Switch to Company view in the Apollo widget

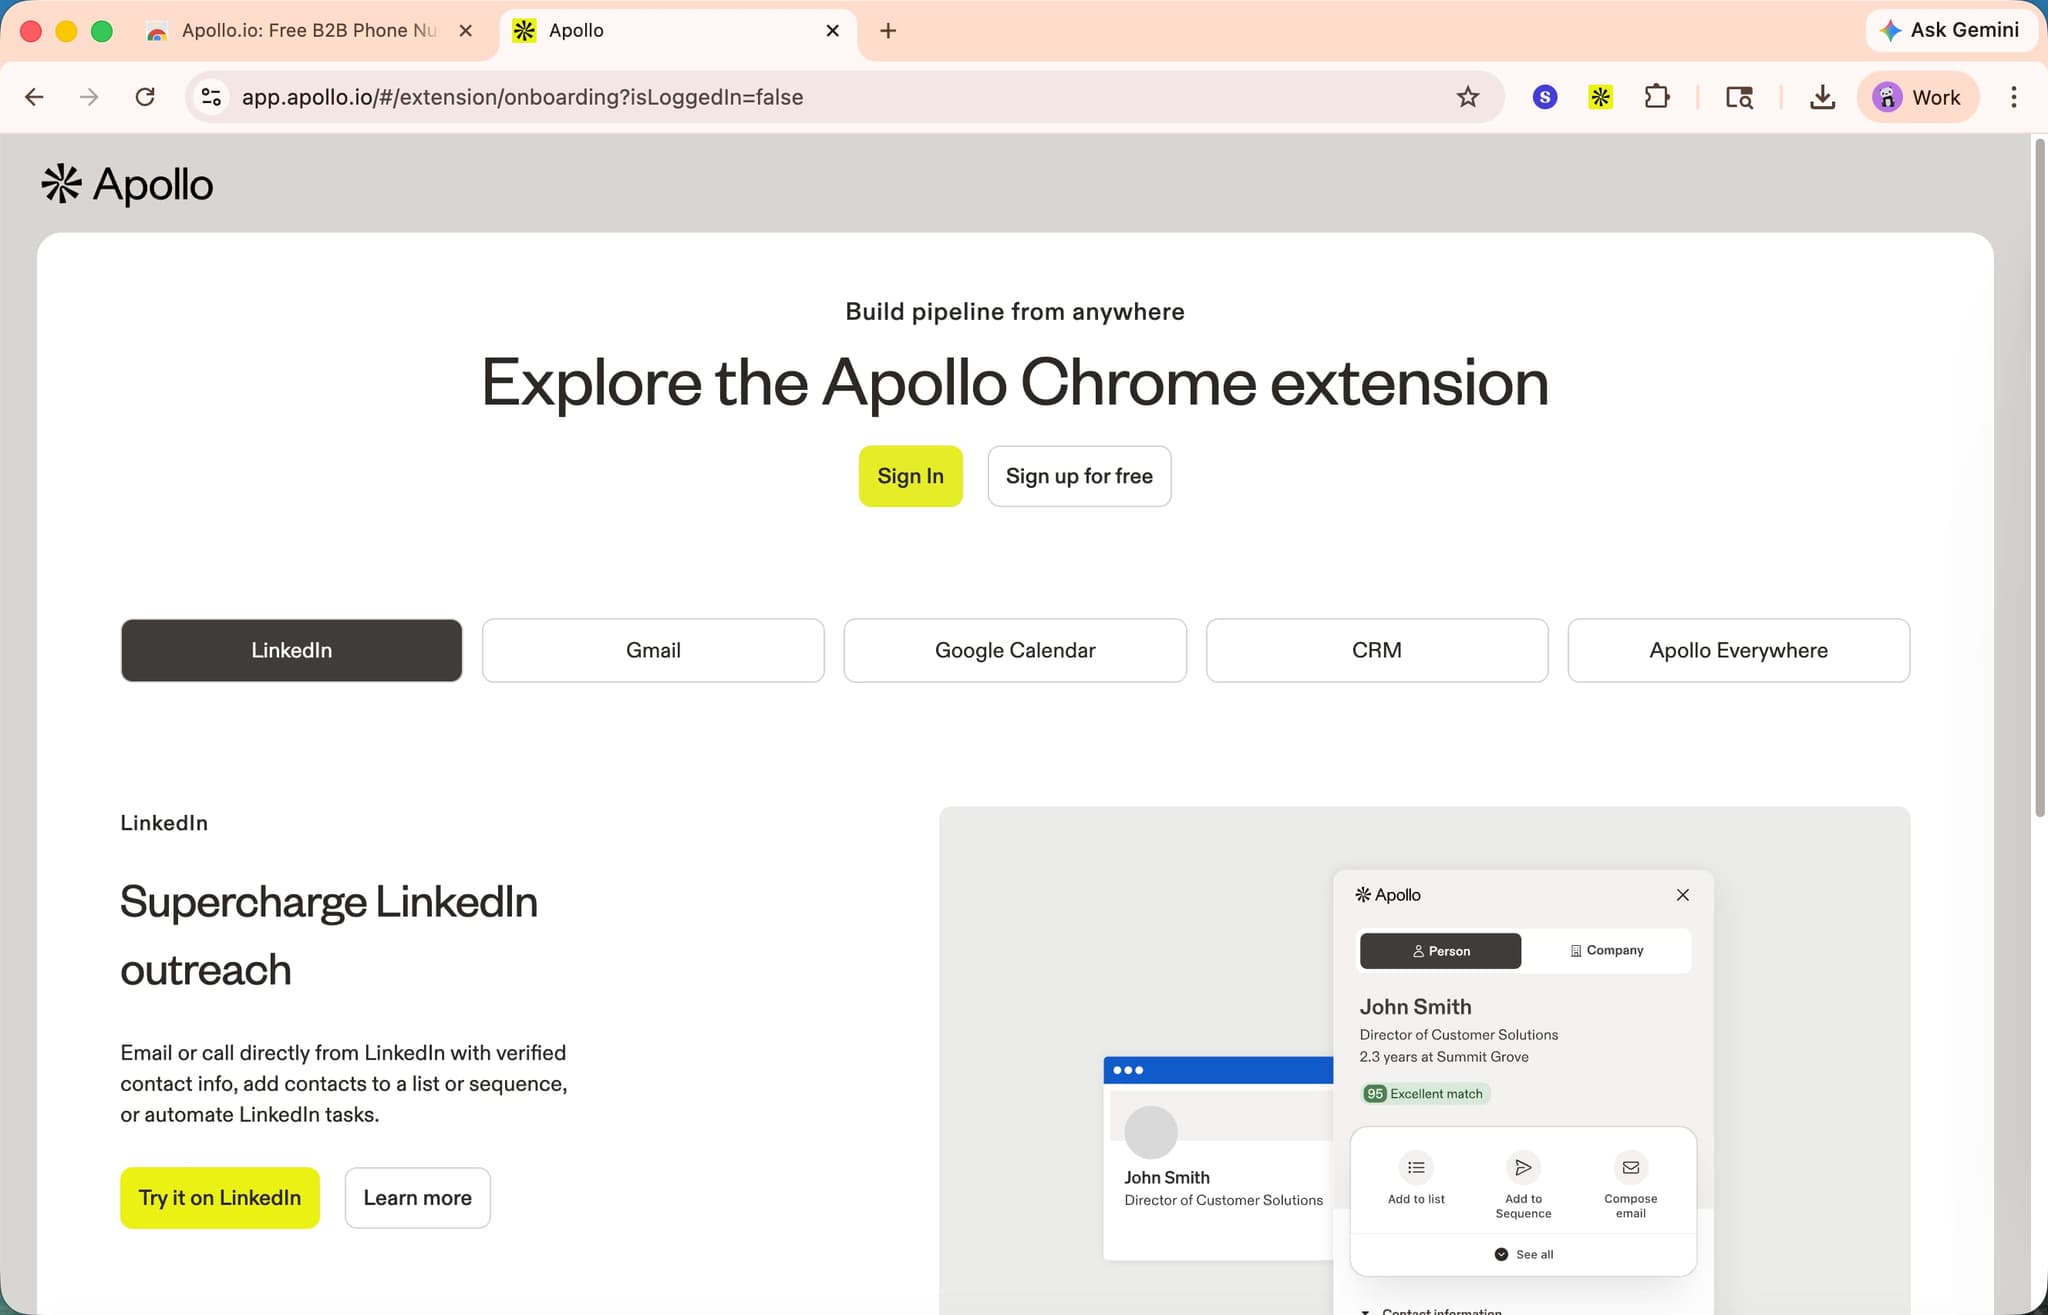click(1607, 950)
